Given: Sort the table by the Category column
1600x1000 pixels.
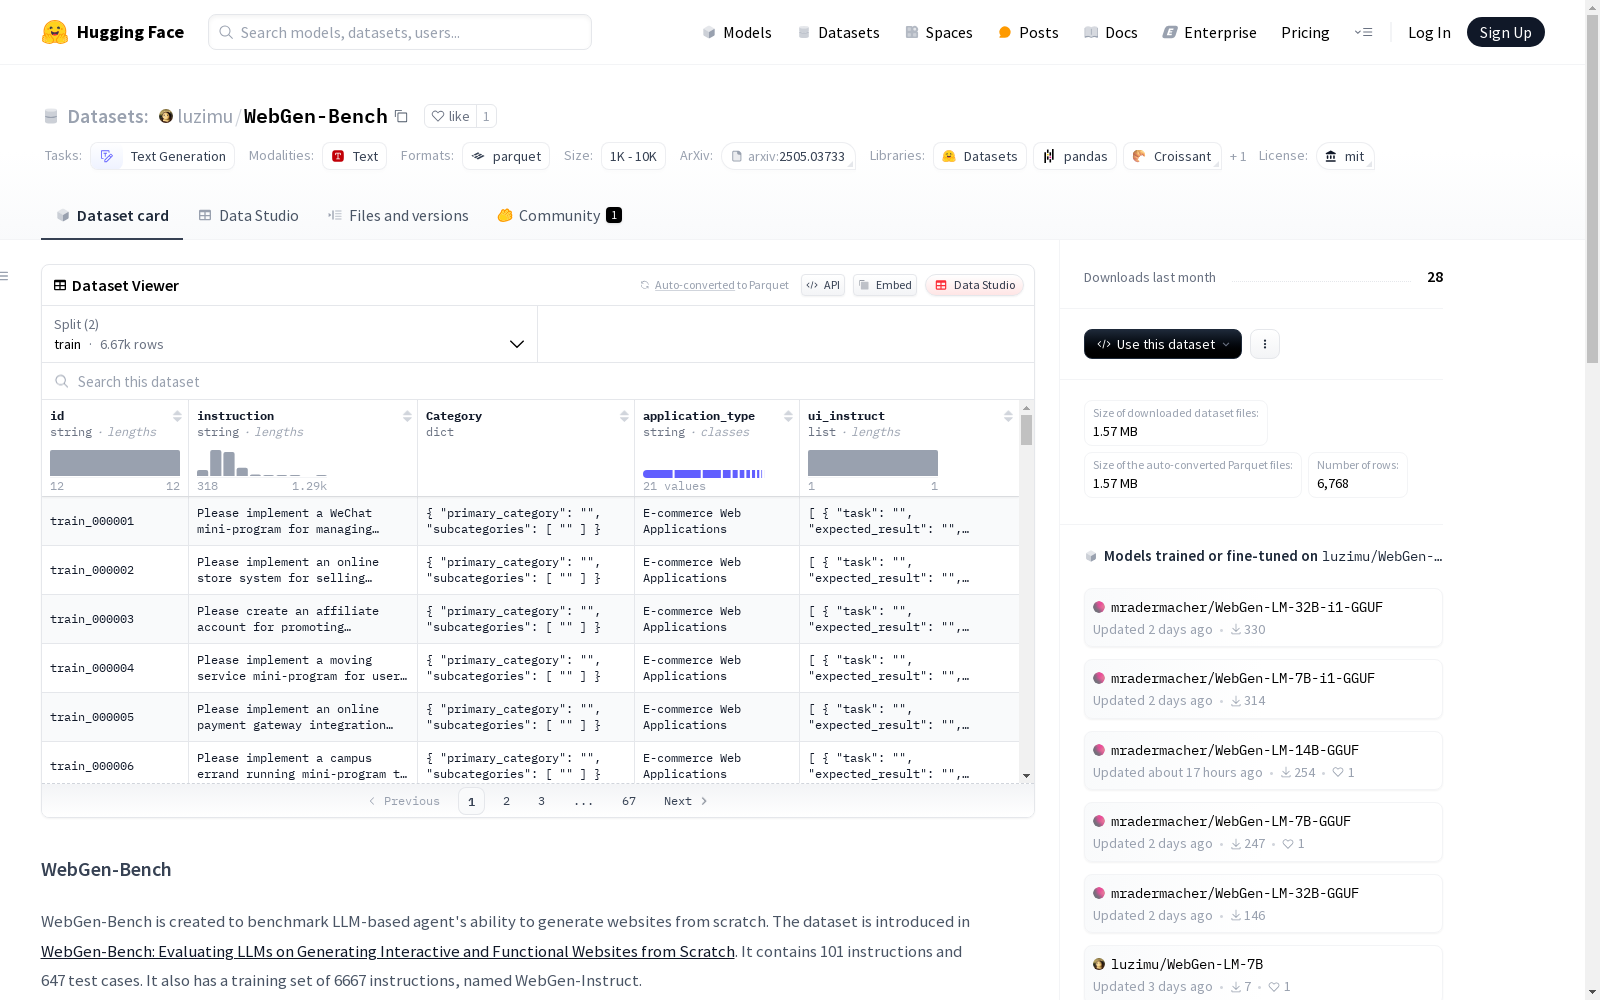Looking at the screenshot, I should click(x=624, y=416).
